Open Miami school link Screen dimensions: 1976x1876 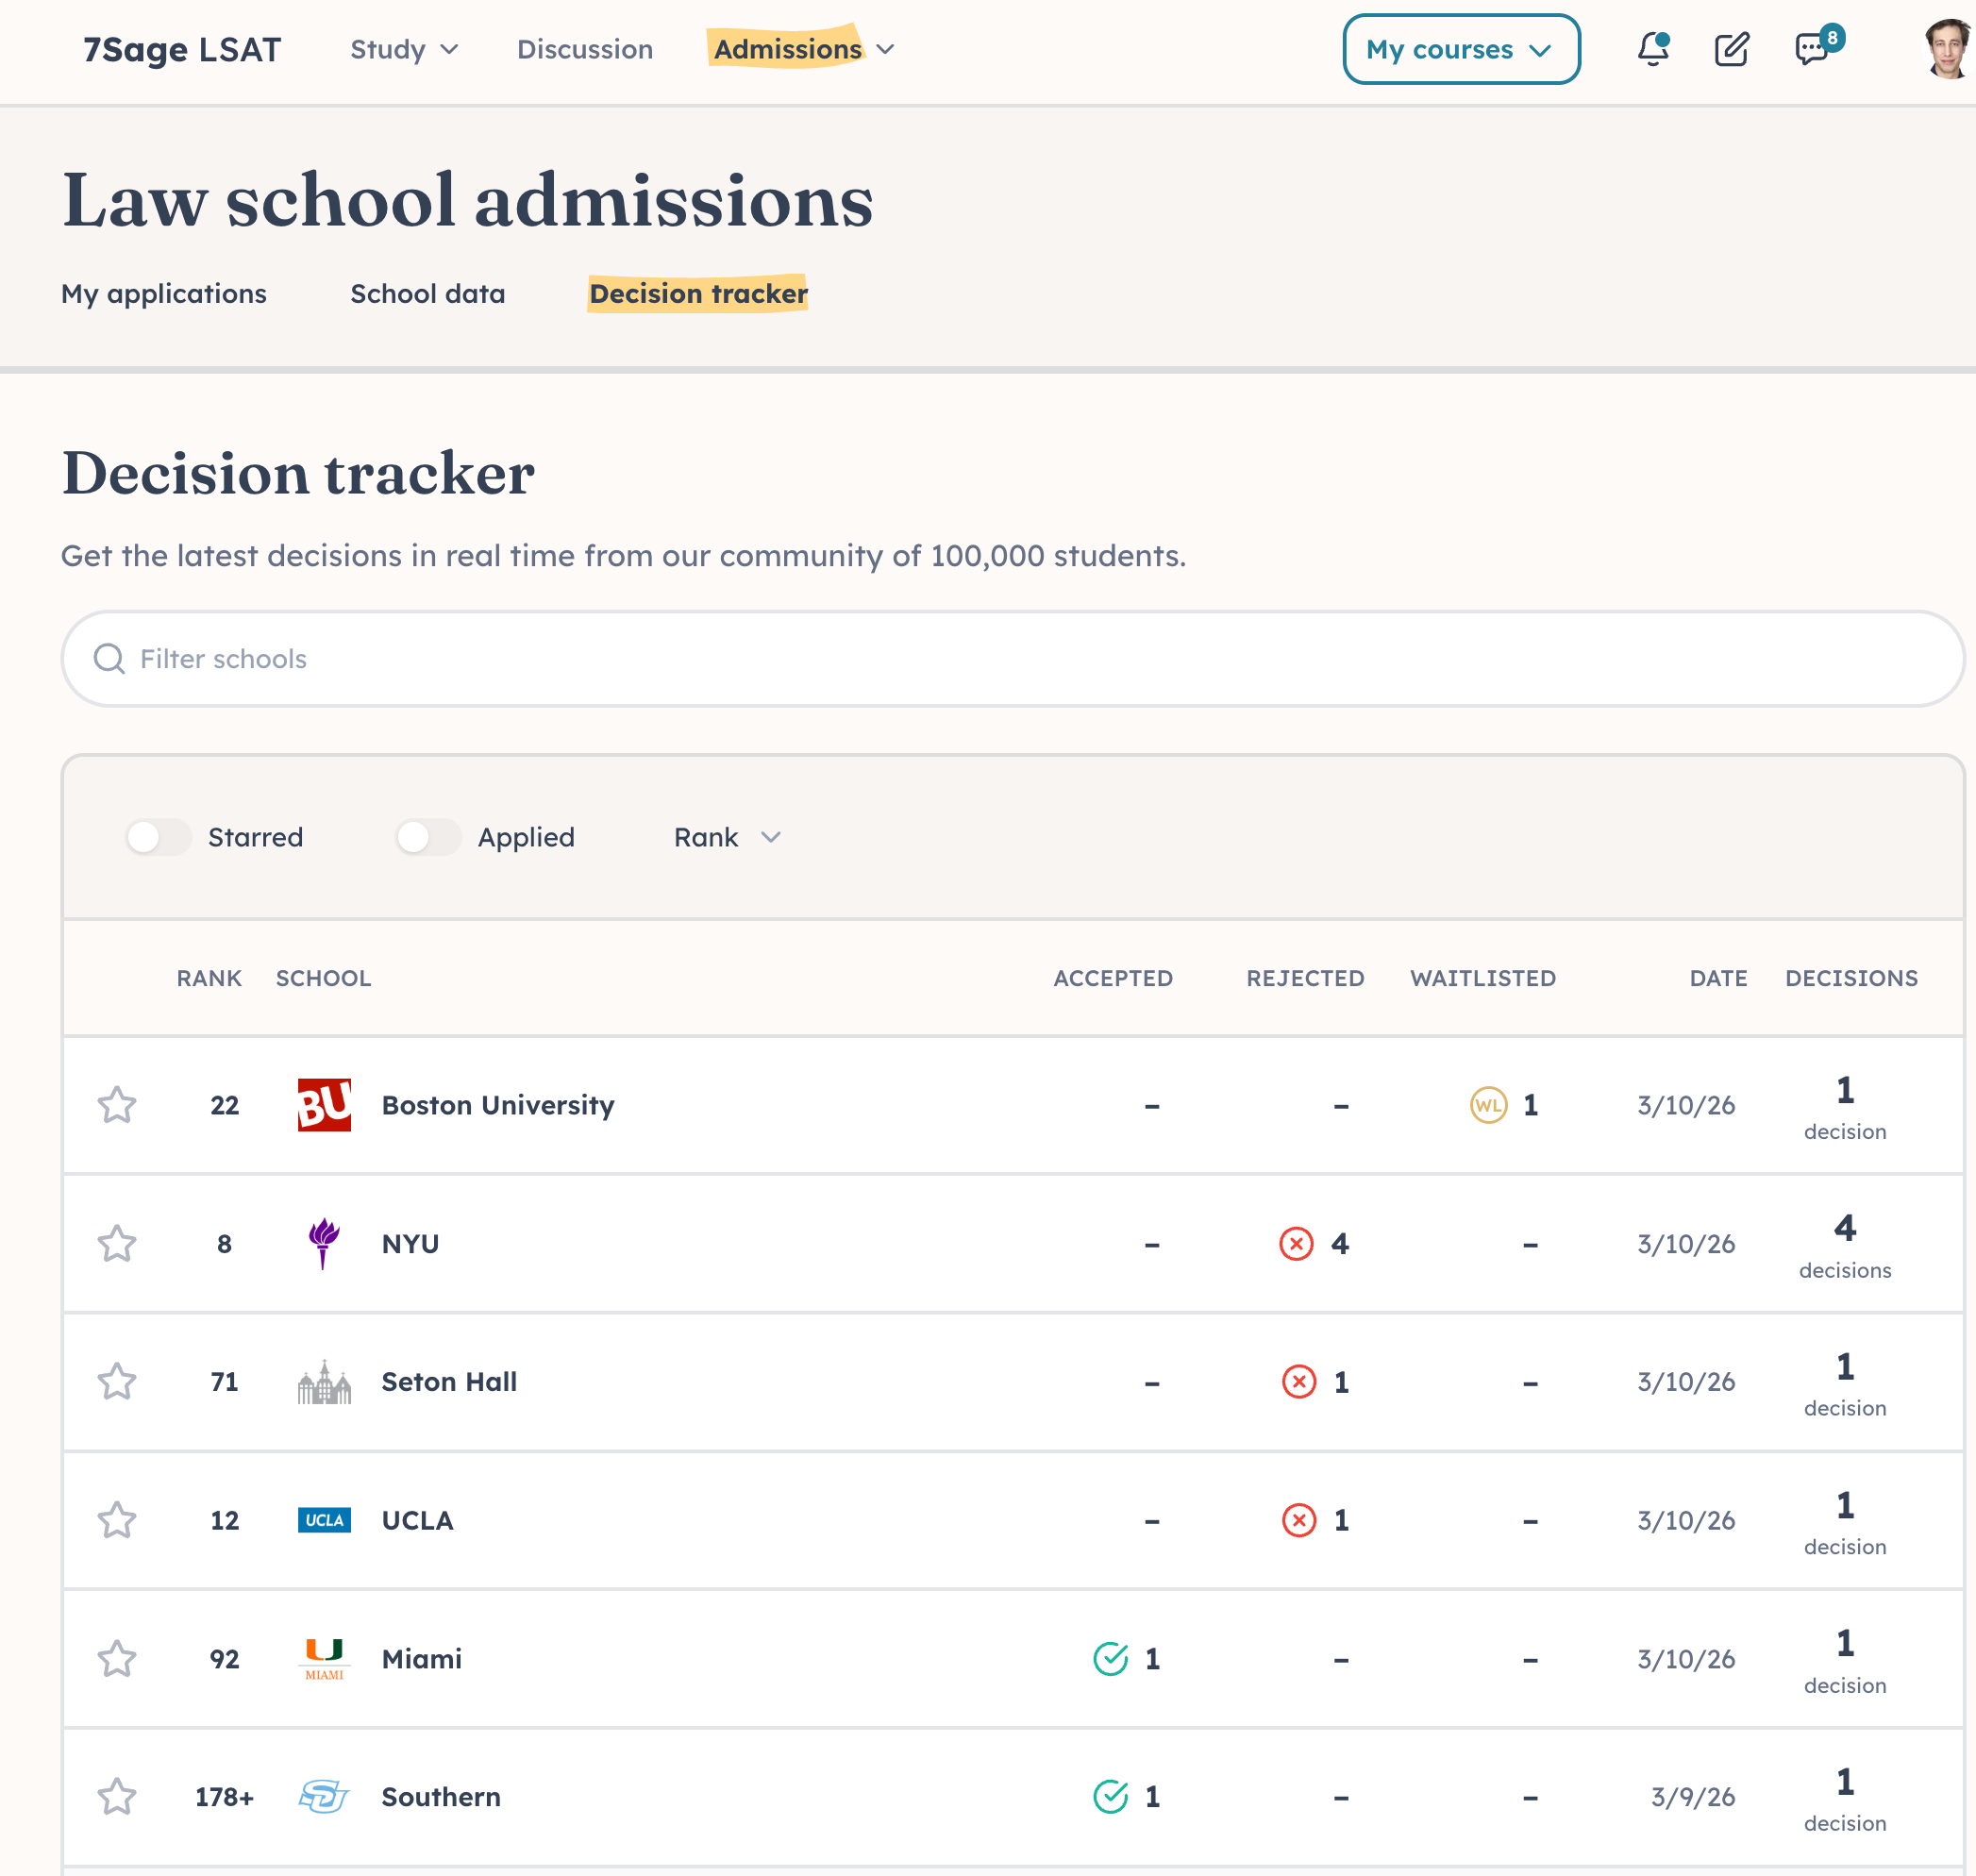(421, 1659)
